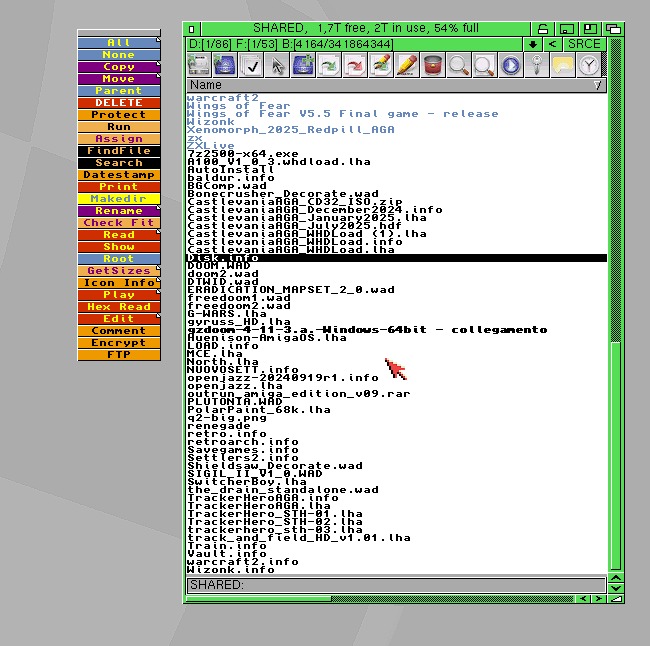
Task: Open the down-arrow lister dropdown menu
Action: tap(533, 44)
